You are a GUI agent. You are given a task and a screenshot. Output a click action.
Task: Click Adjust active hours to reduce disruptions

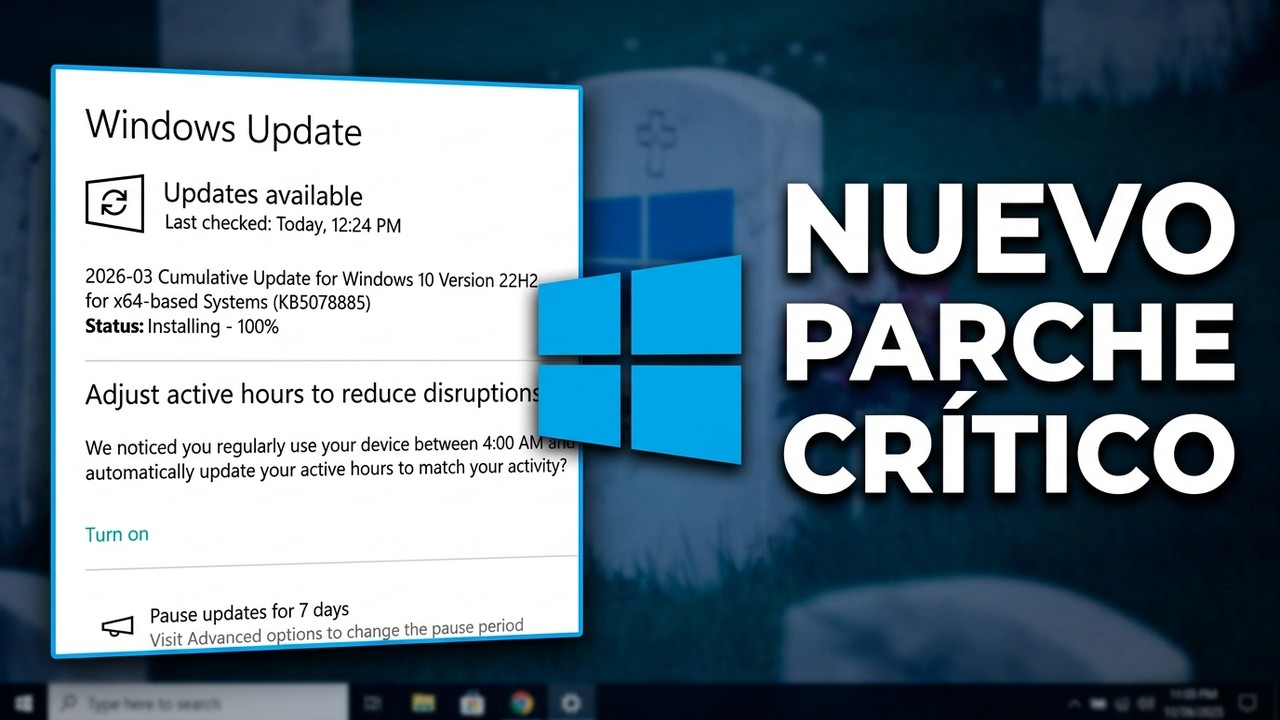coord(313,393)
